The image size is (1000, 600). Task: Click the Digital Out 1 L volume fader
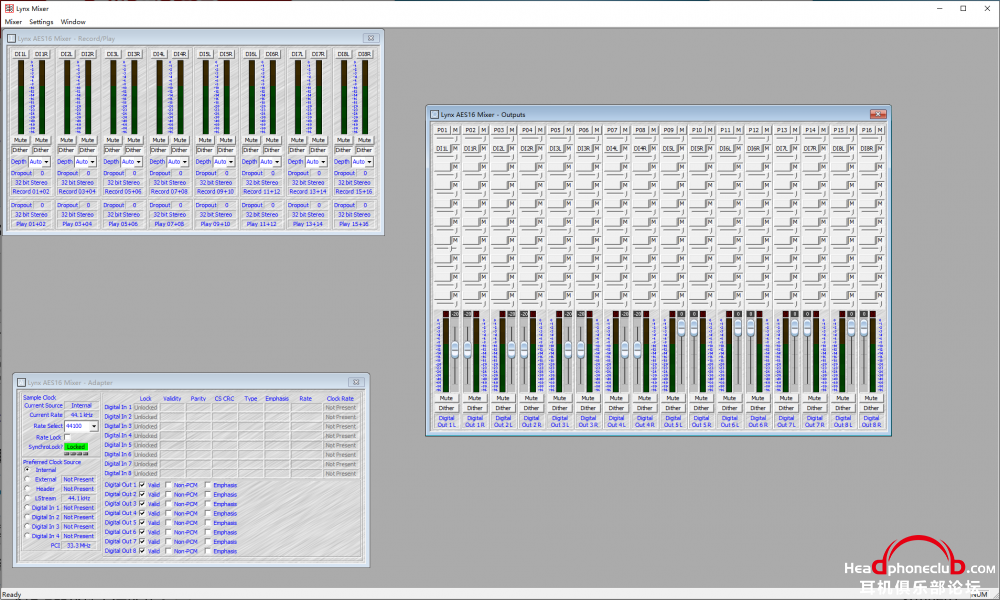point(455,349)
